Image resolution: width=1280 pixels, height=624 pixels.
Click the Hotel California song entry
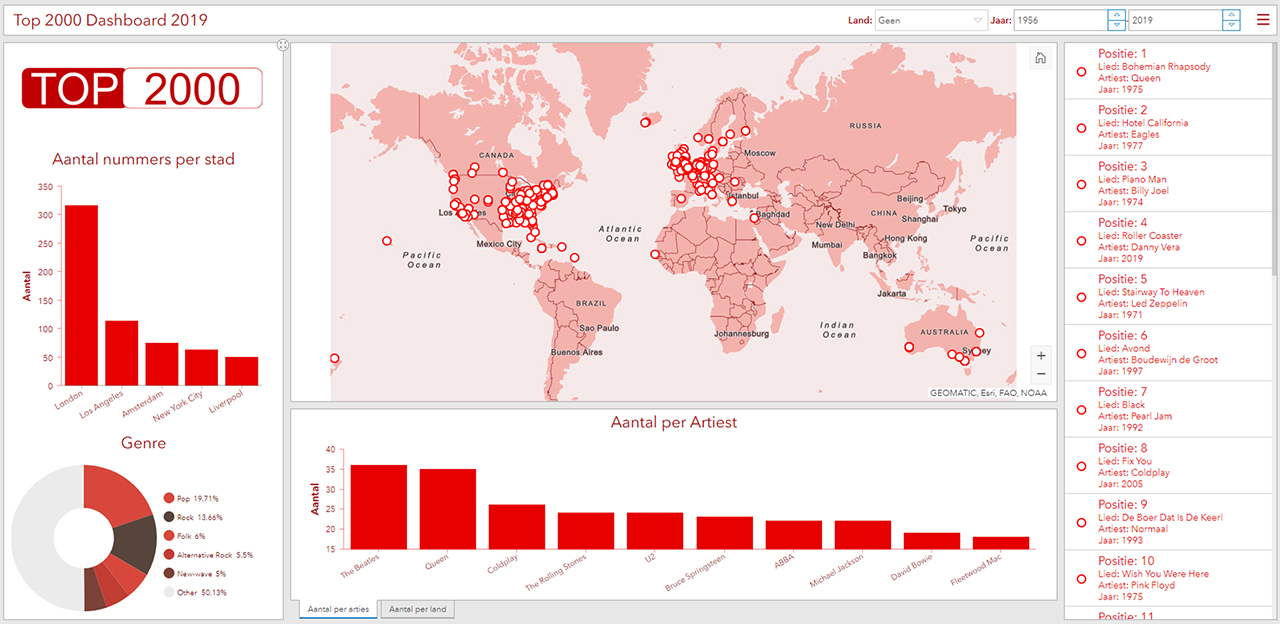pos(1167,128)
